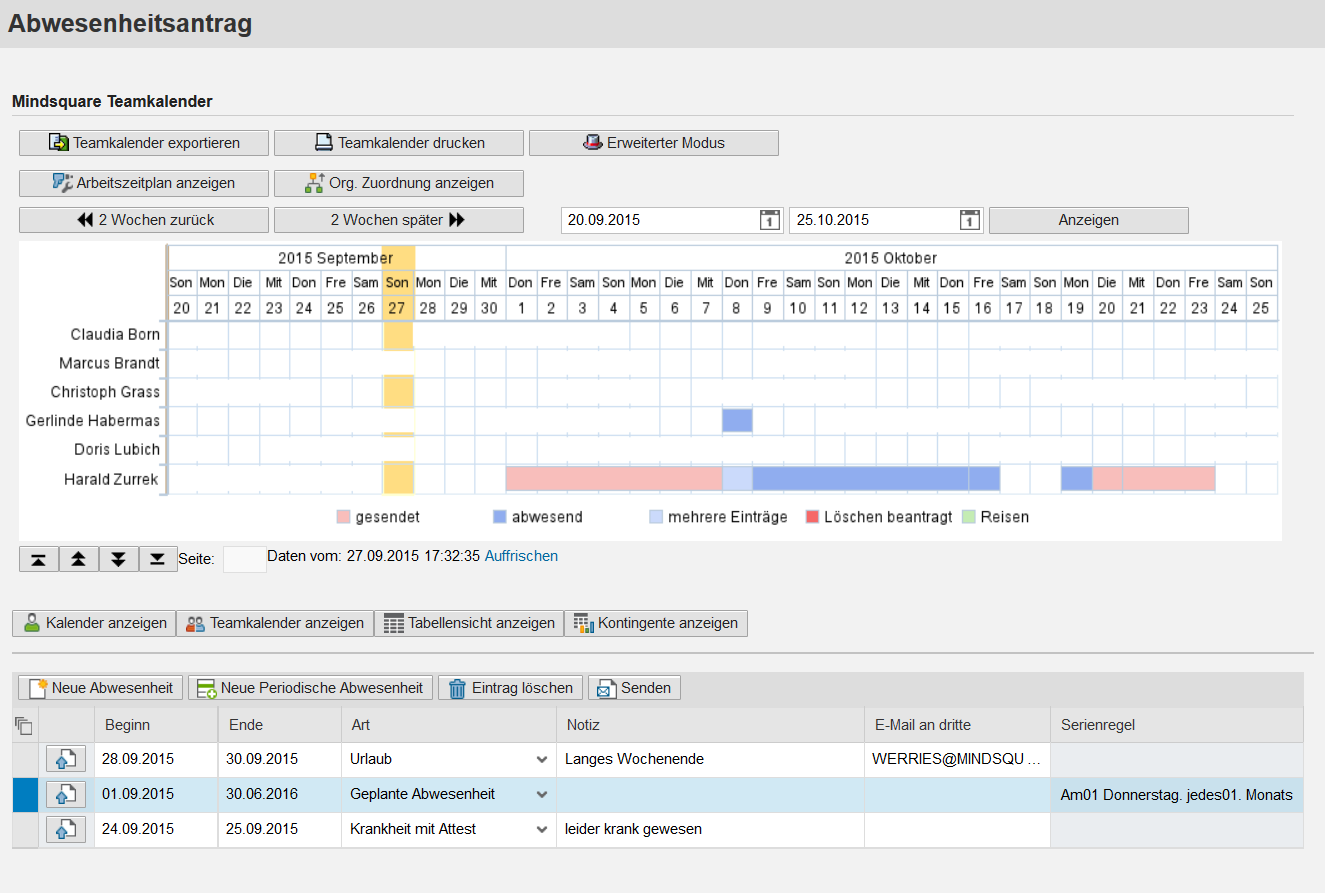Click the Reisen legend swatch
Viewport: 1325px width, 893px height.
(x=968, y=517)
